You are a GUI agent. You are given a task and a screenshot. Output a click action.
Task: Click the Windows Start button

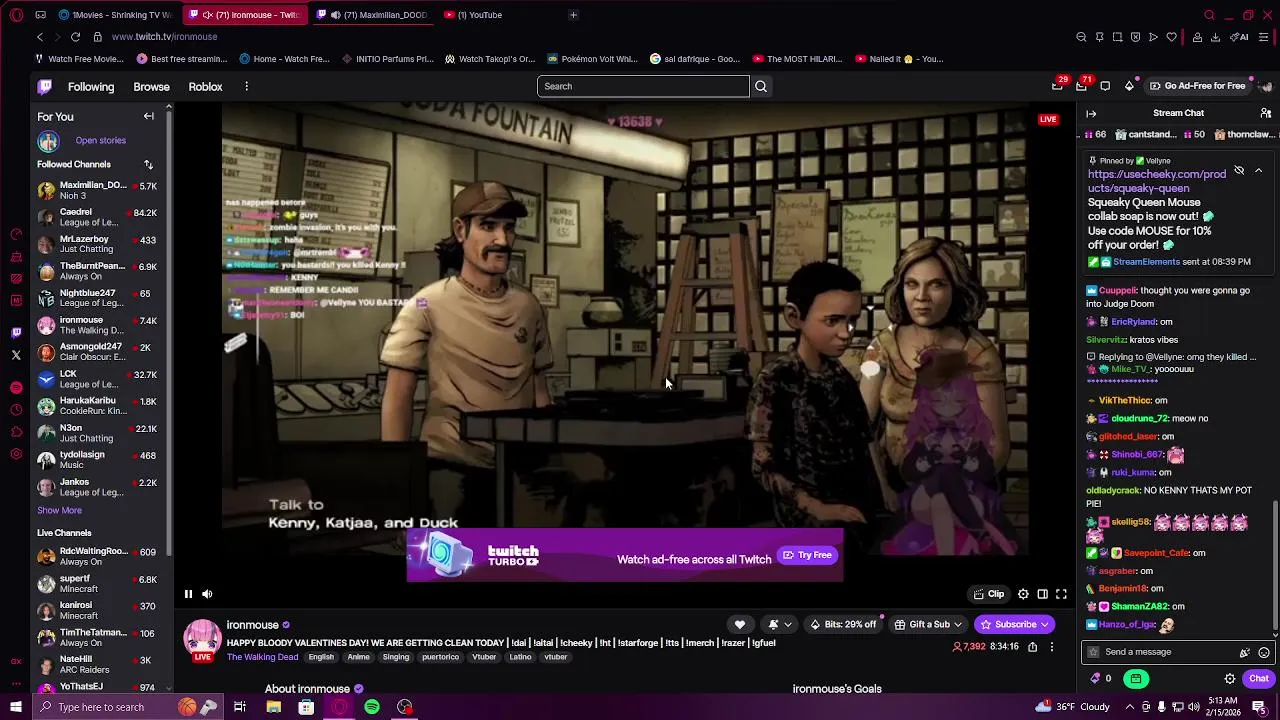click(15, 707)
